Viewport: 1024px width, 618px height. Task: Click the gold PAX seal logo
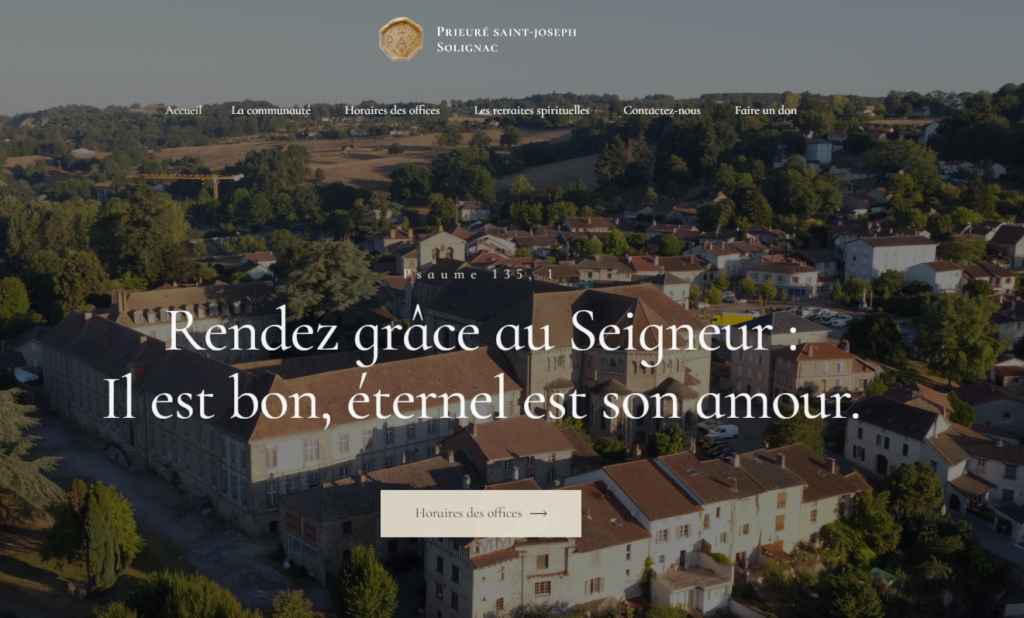click(401, 39)
